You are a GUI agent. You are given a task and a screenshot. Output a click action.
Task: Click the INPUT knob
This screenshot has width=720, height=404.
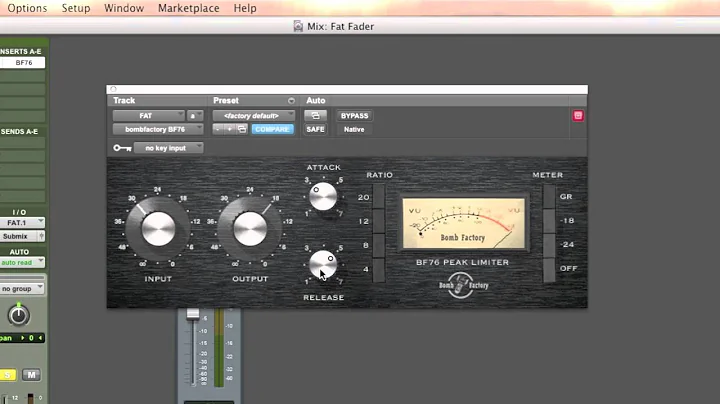click(x=158, y=228)
